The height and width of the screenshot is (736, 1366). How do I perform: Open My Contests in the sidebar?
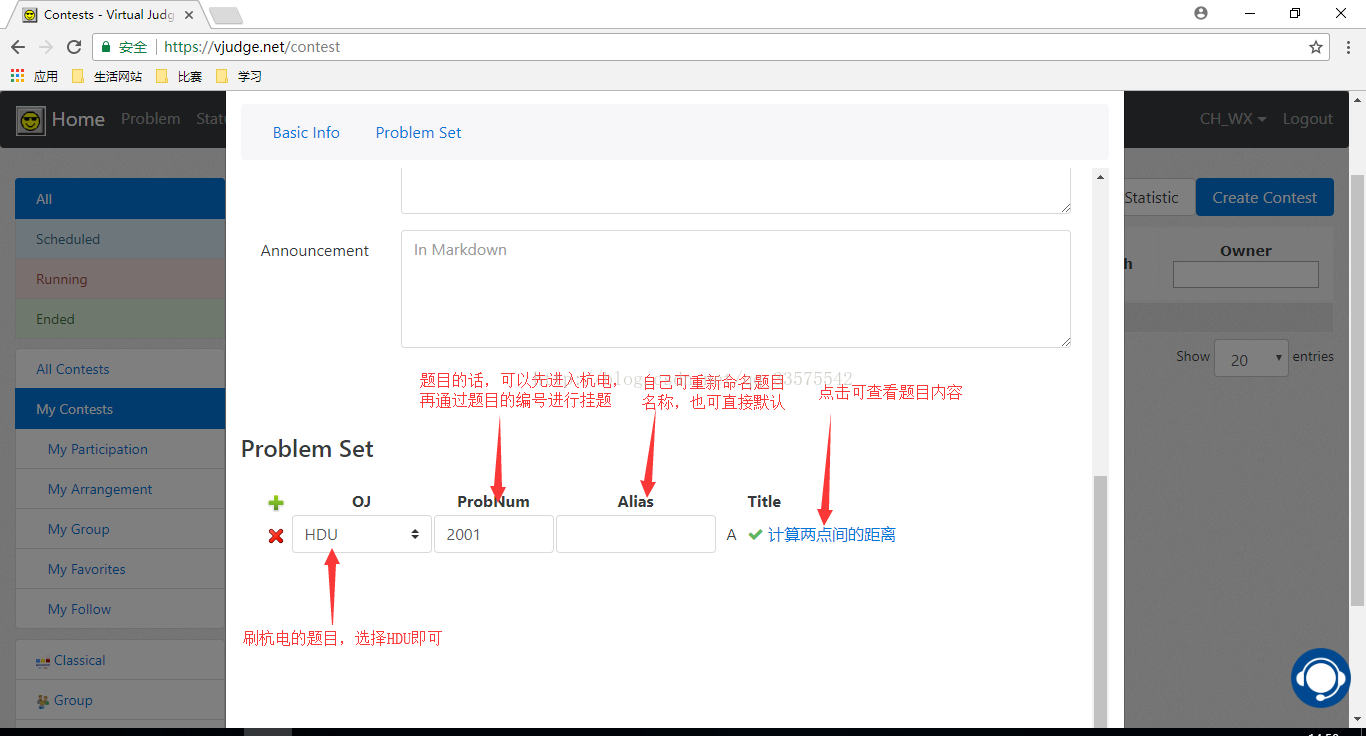(120, 409)
